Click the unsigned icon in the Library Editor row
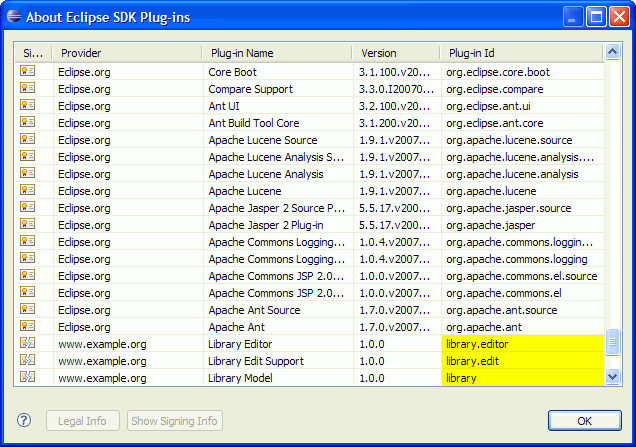Viewport: 636px width, 447px height. (x=28, y=343)
